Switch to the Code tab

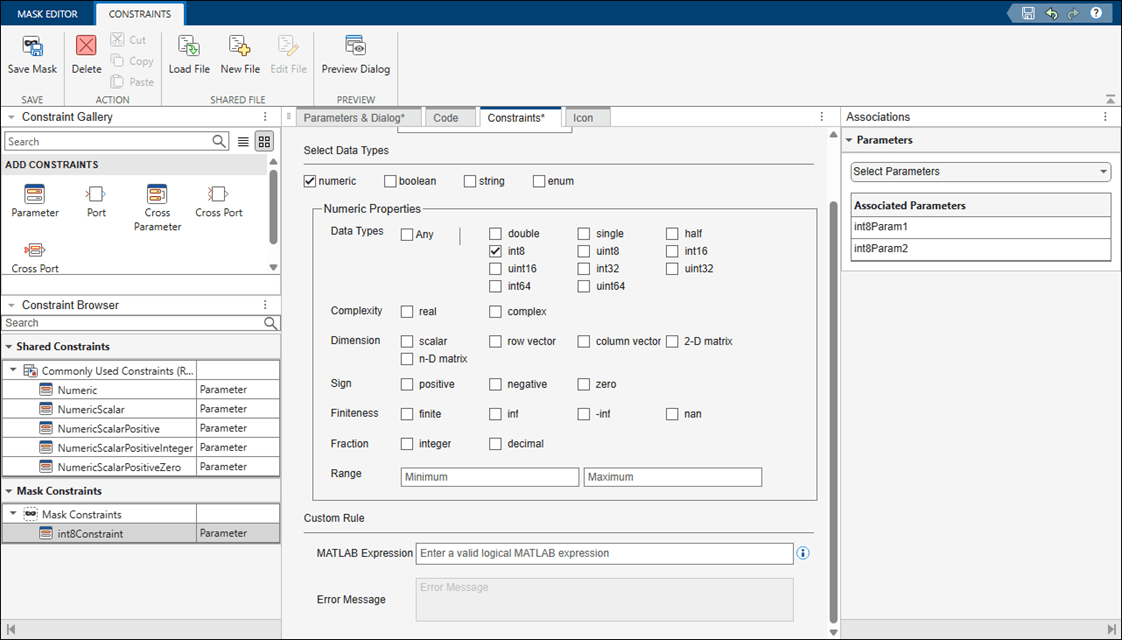click(446, 118)
